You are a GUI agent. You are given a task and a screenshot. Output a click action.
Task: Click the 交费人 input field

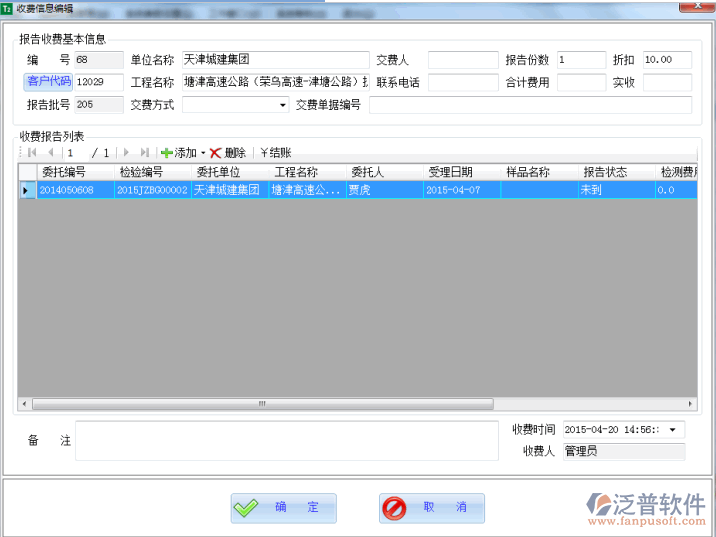(x=463, y=60)
